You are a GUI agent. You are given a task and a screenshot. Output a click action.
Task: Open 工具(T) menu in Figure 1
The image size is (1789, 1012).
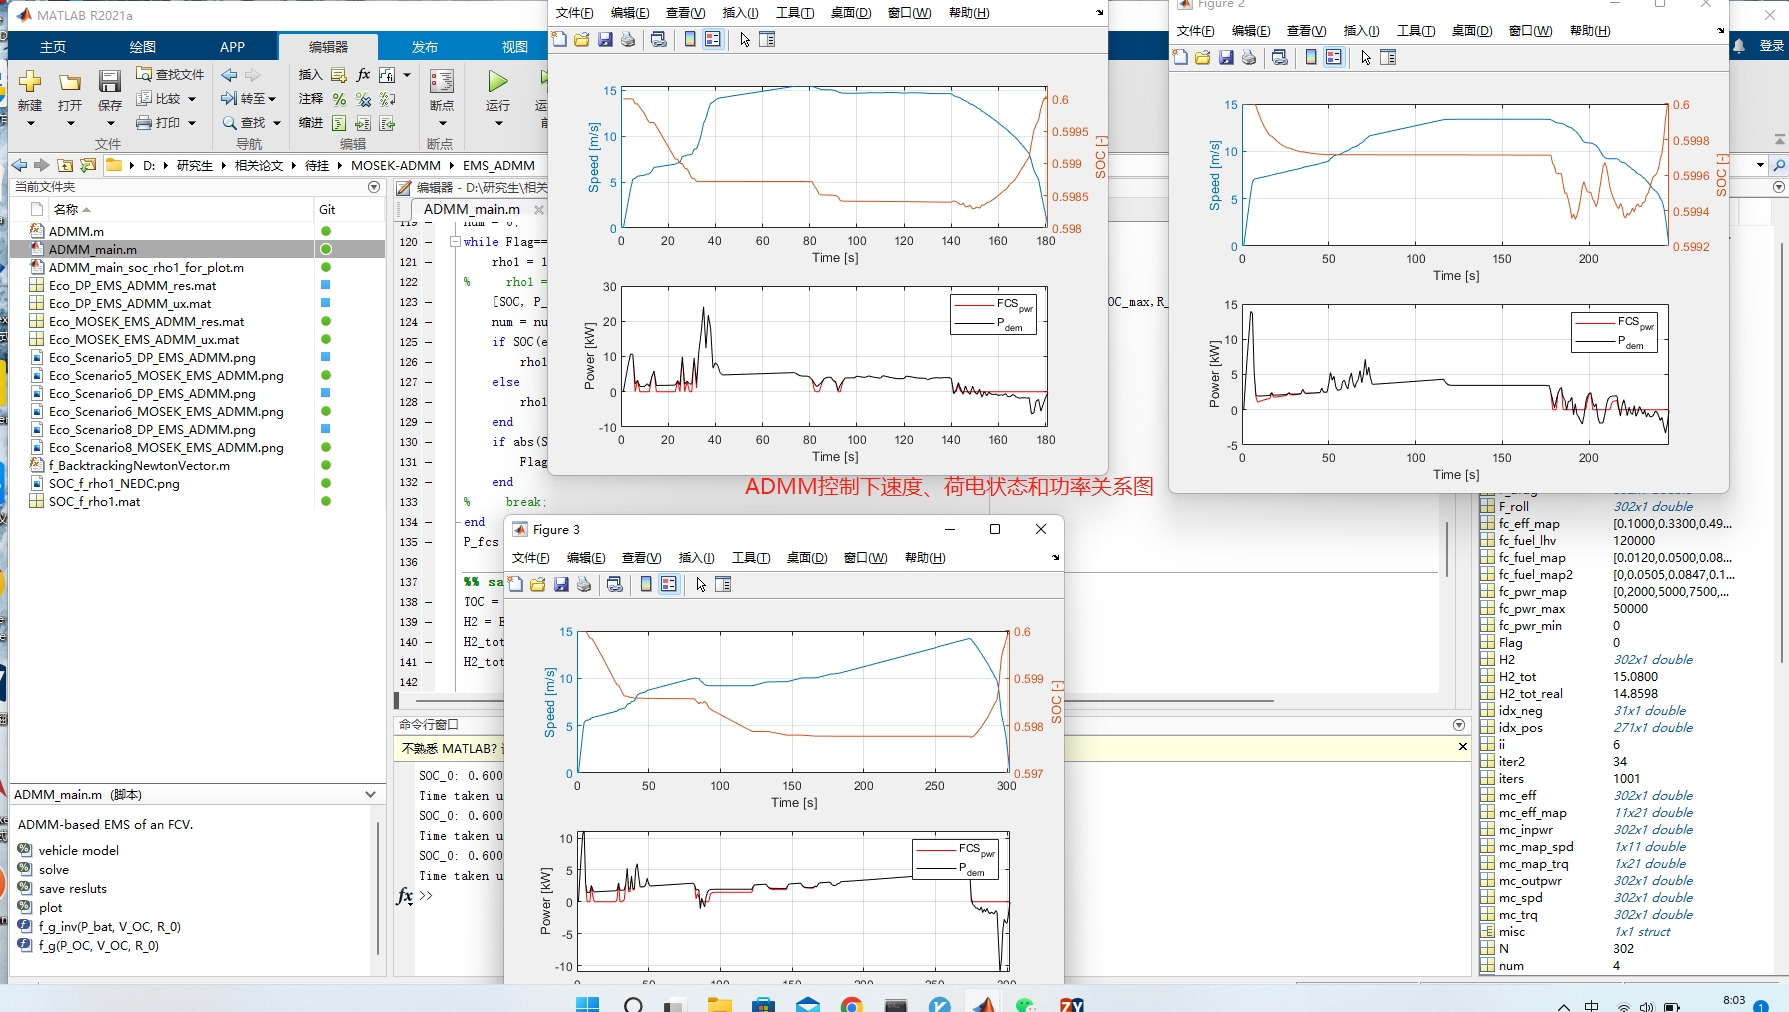click(x=795, y=13)
